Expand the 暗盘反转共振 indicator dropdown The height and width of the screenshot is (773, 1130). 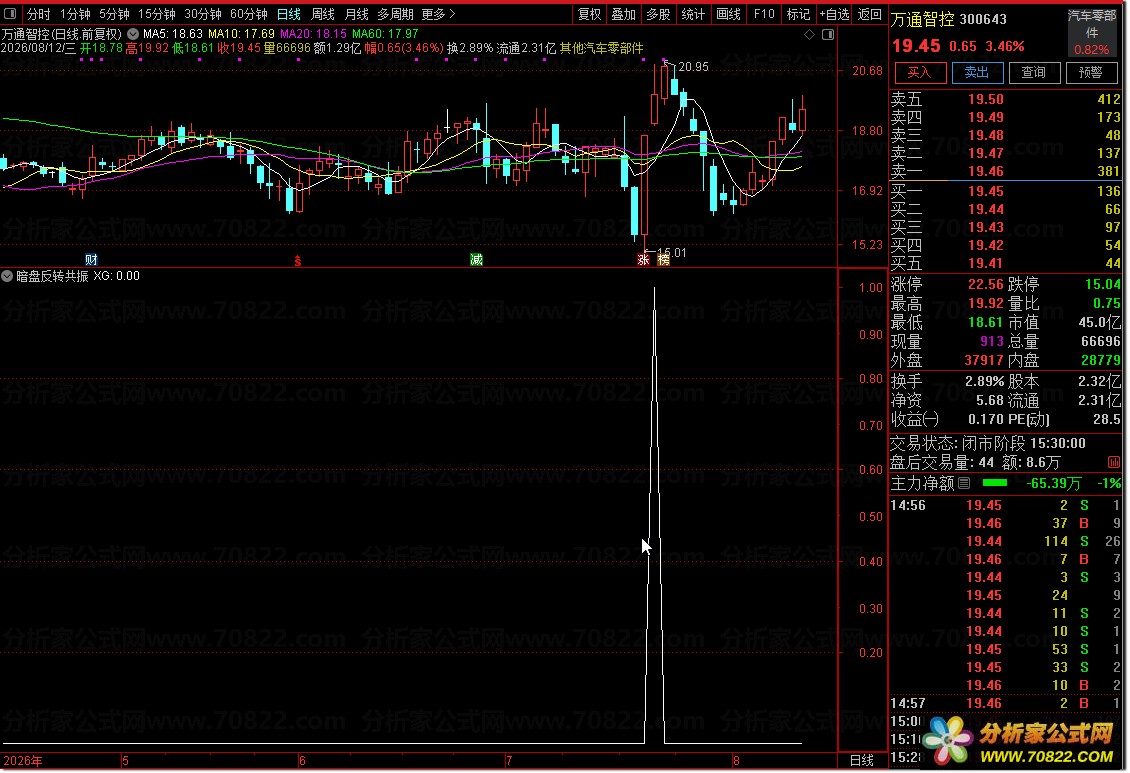click(7, 276)
